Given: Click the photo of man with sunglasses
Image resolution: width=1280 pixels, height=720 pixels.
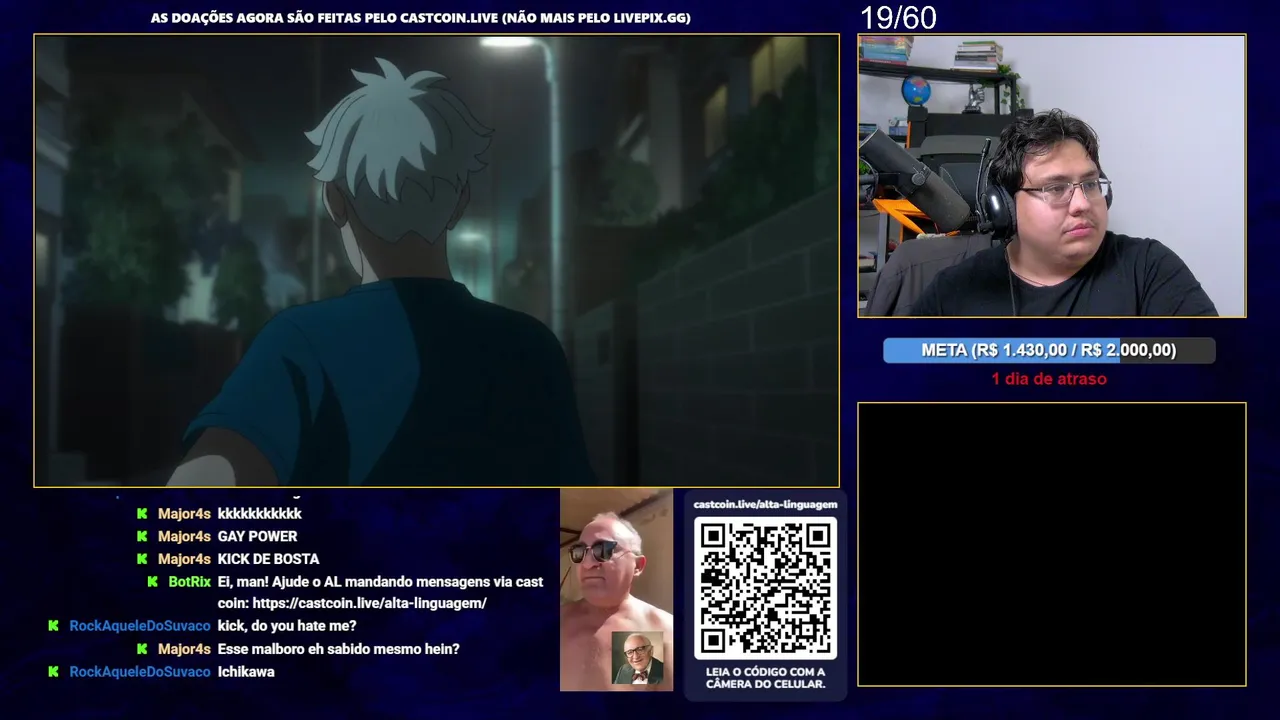Looking at the screenshot, I should click(616, 590).
